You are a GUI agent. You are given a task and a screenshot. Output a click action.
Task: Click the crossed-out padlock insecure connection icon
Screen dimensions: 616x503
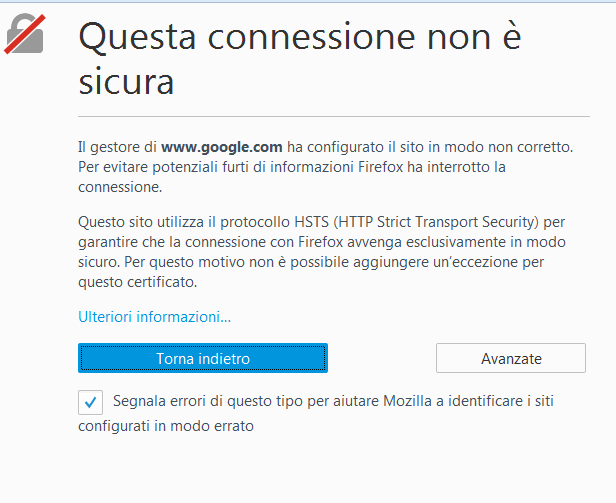[25, 34]
